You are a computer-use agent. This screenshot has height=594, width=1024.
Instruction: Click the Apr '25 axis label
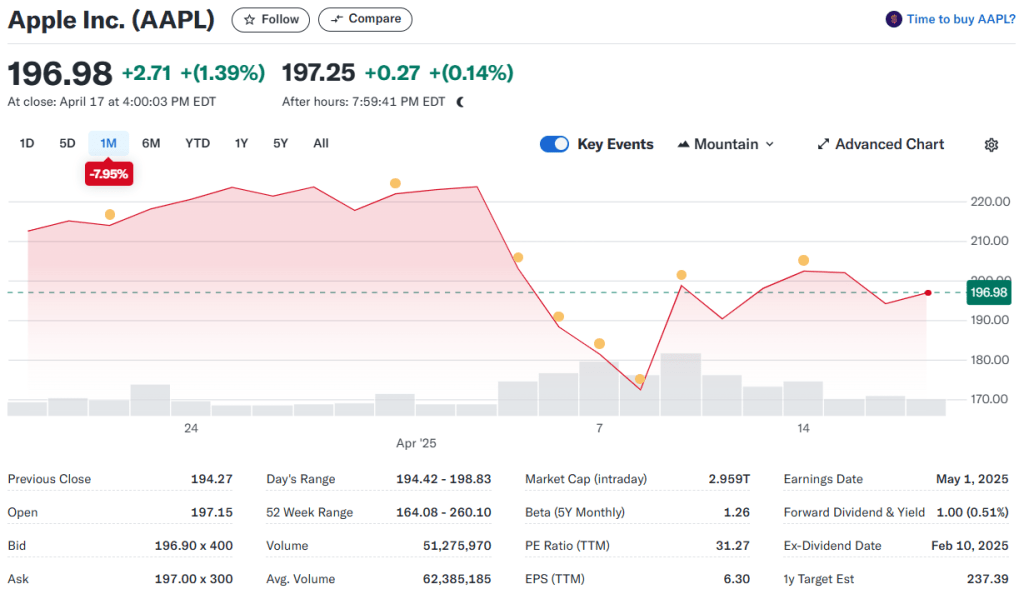416,443
